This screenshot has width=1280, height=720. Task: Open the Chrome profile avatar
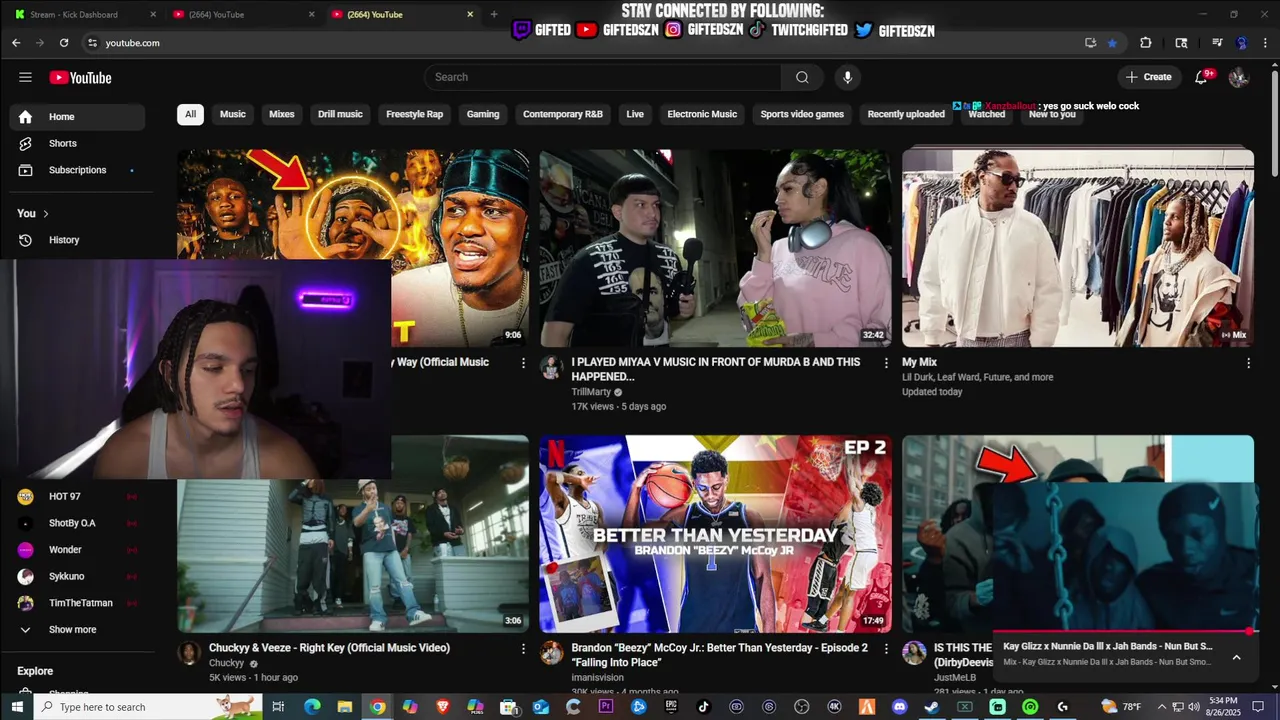click(1241, 43)
